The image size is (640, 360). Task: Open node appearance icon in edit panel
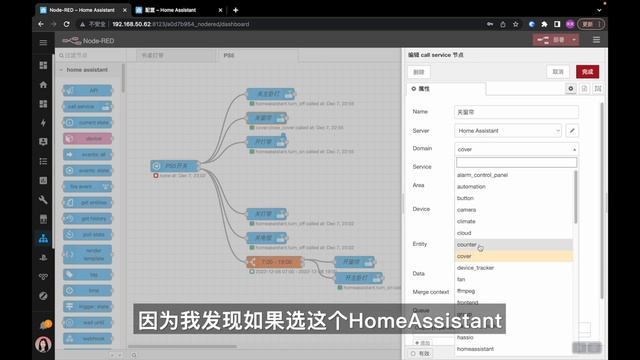(x=598, y=89)
